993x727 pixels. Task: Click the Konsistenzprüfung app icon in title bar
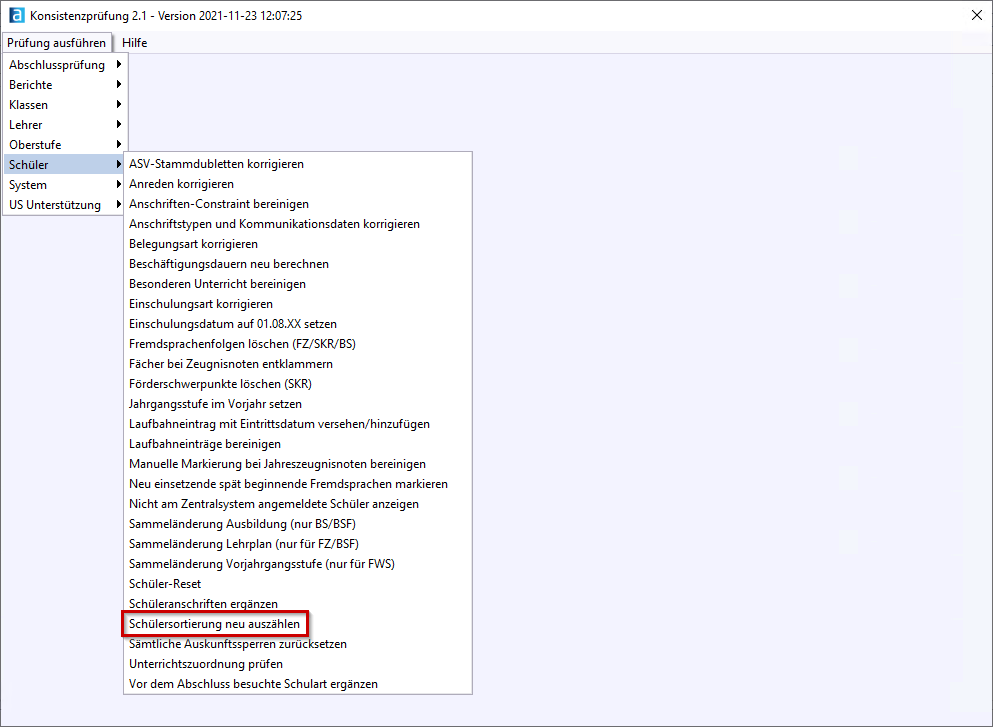pyautogui.click(x=16, y=15)
